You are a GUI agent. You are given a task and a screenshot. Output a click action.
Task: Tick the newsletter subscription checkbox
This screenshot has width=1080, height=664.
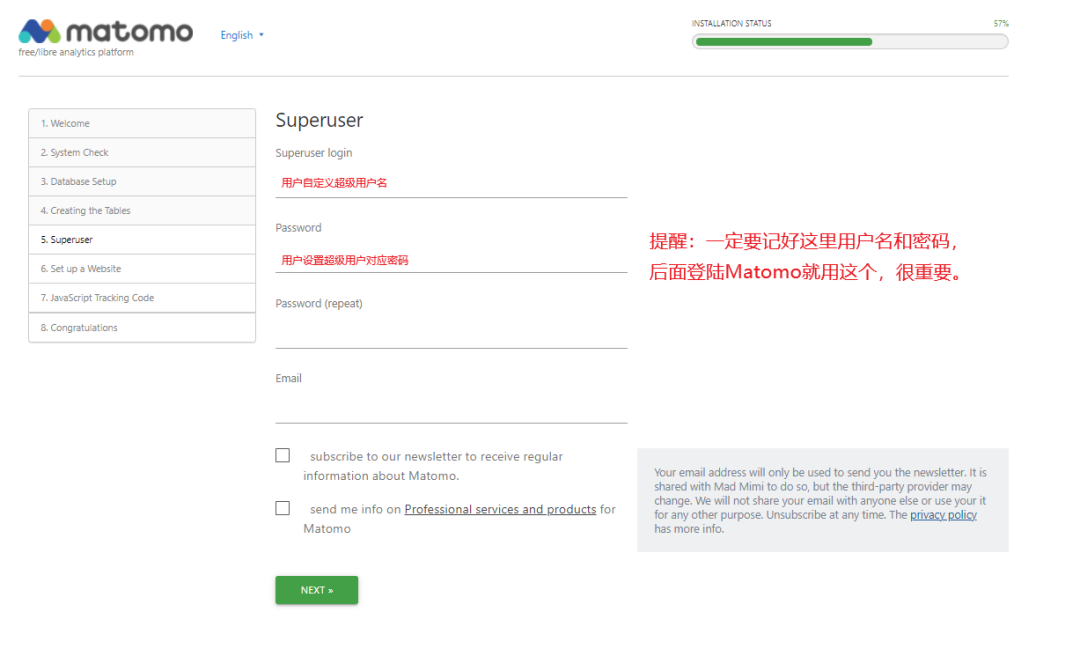pyautogui.click(x=282, y=455)
